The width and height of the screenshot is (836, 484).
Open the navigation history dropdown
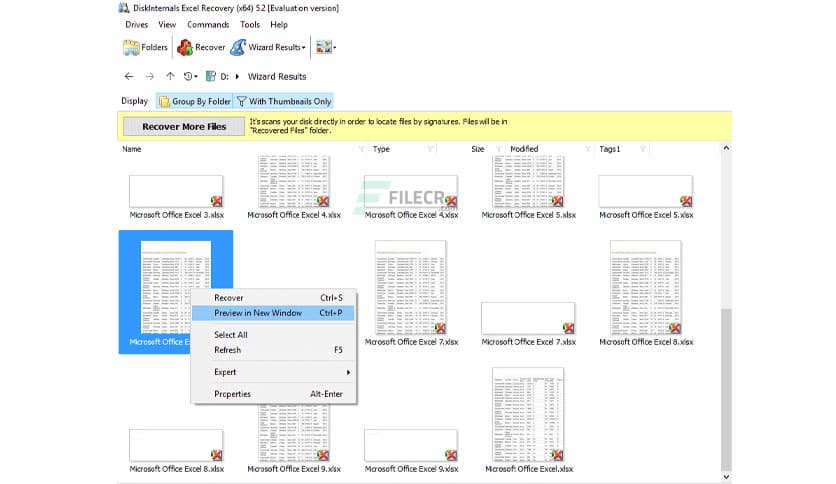(190, 76)
